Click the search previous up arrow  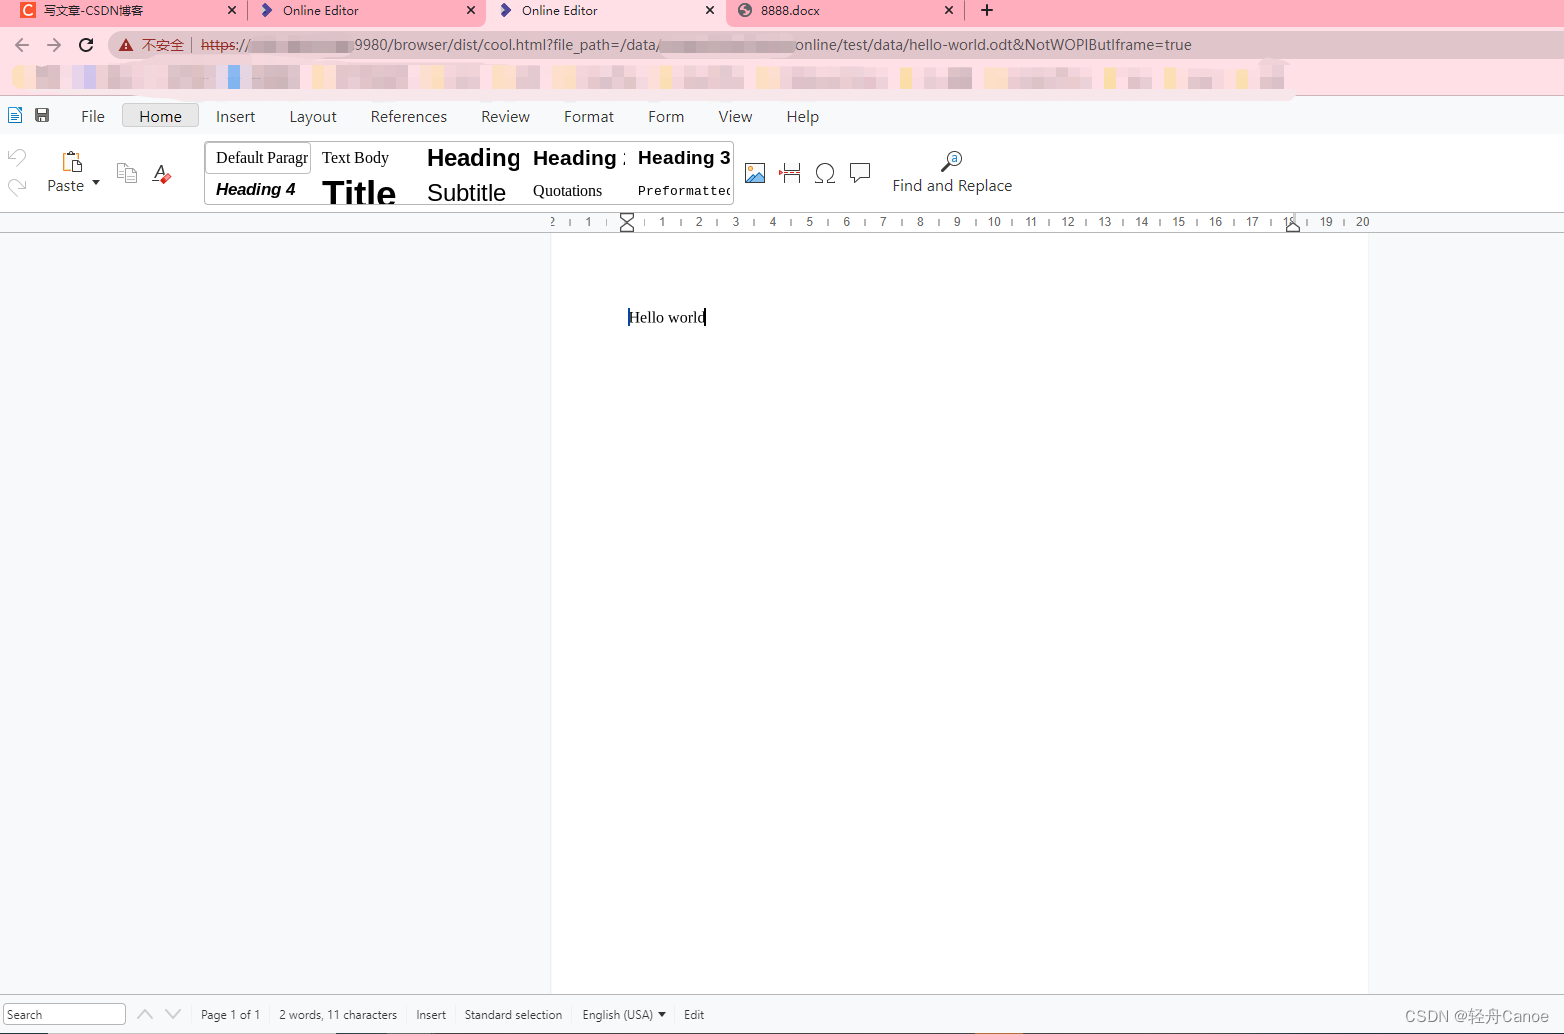coord(145,1014)
